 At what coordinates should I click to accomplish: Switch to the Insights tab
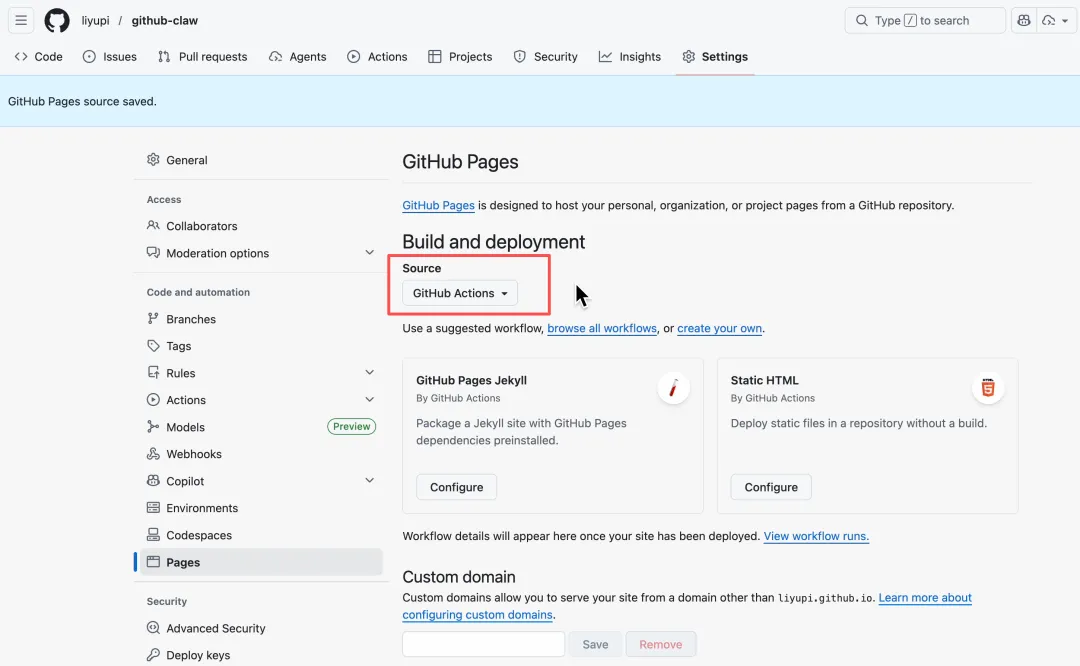(630, 57)
